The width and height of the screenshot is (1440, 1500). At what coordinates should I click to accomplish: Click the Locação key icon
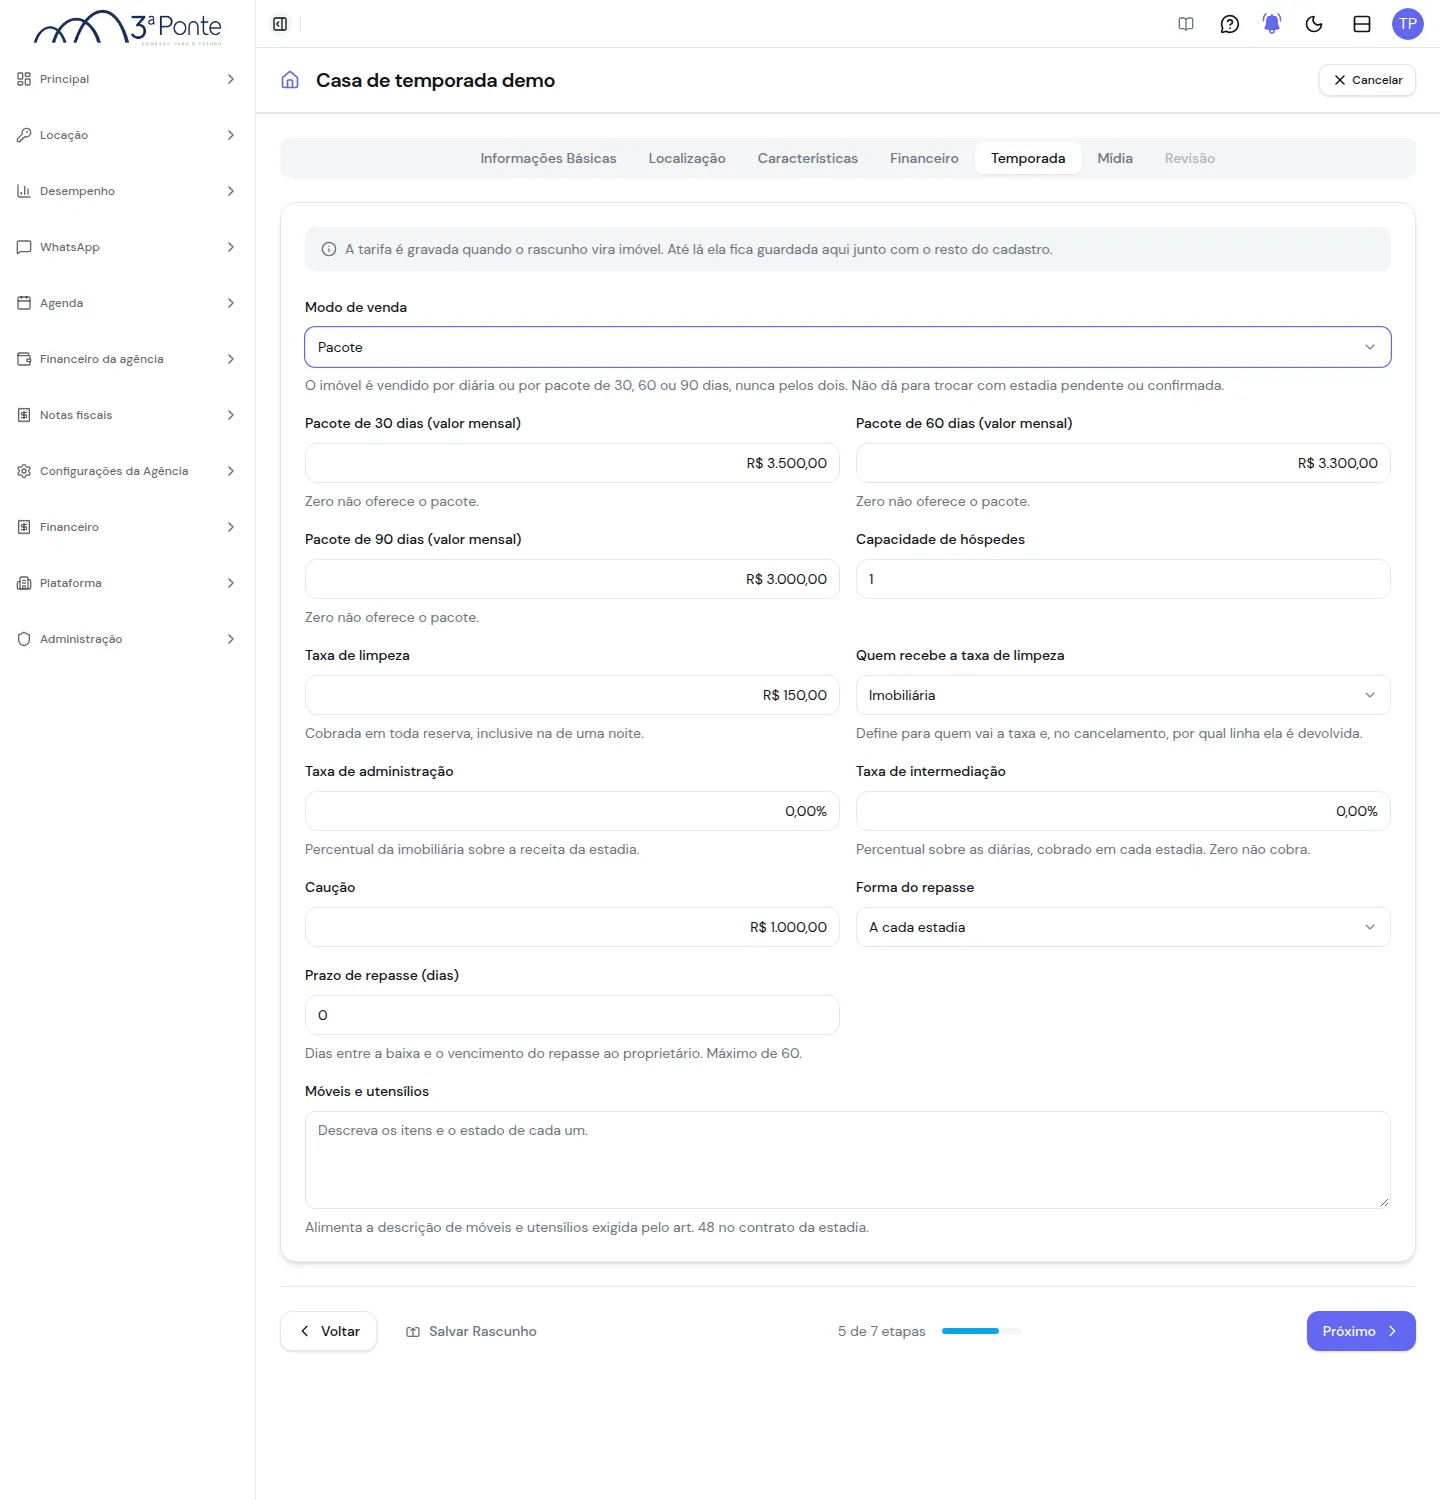click(x=24, y=135)
